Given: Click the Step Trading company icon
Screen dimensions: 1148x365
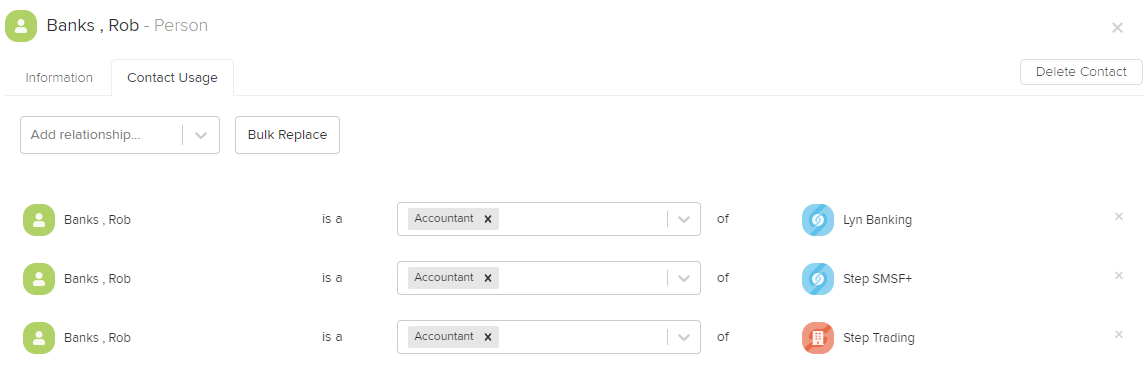Looking at the screenshot, I should (x=818, y=337).
